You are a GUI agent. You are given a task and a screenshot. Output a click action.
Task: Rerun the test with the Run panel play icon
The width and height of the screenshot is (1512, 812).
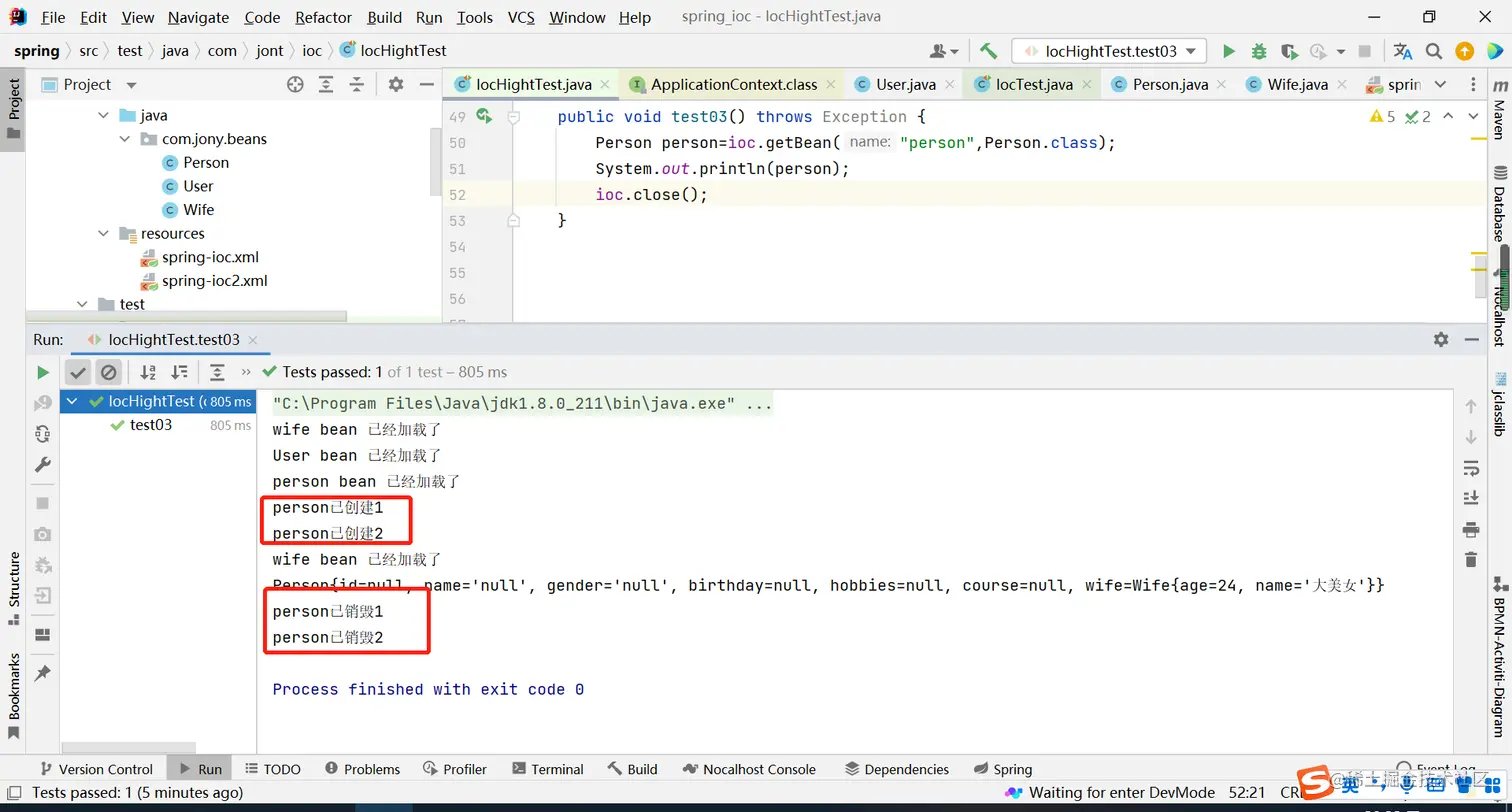tap(42, 372)
